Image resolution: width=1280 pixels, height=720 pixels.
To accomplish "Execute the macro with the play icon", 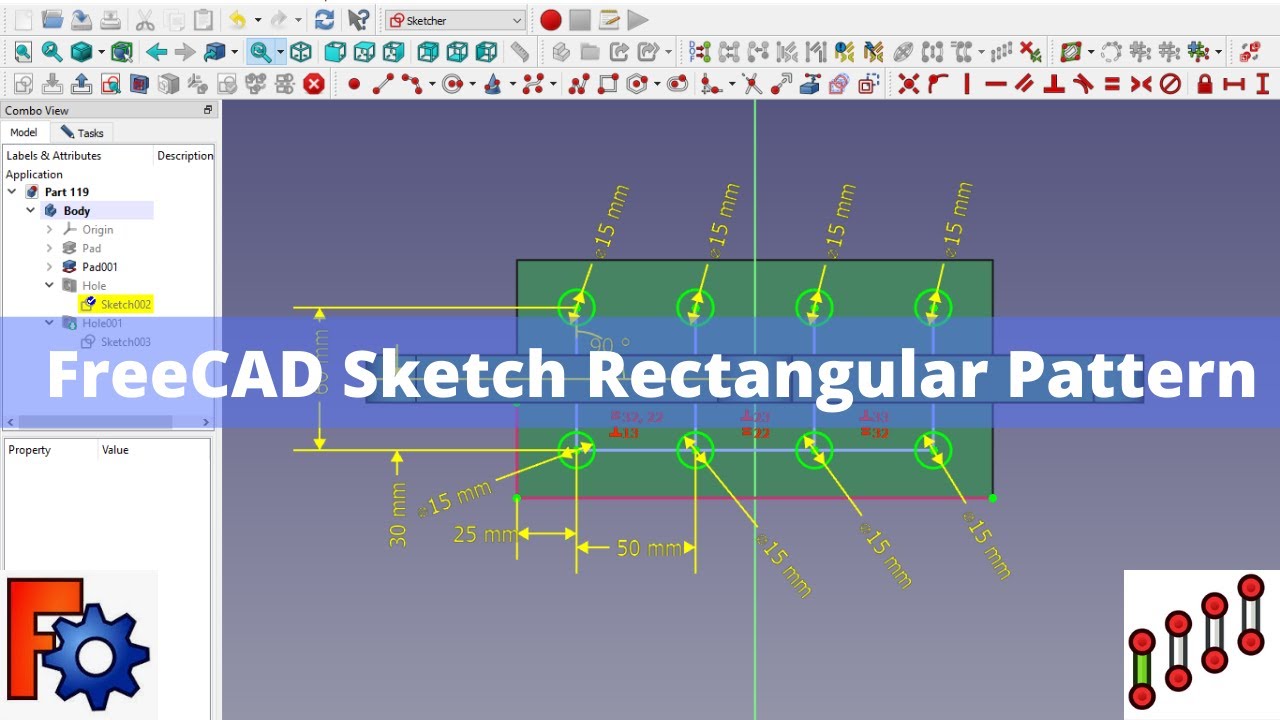I will point(637,19).
